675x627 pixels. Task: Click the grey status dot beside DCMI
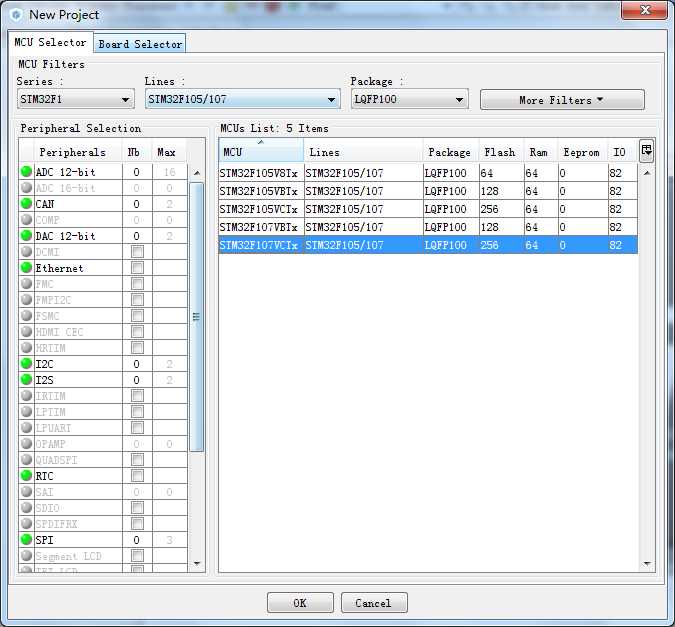pos(26,251)
